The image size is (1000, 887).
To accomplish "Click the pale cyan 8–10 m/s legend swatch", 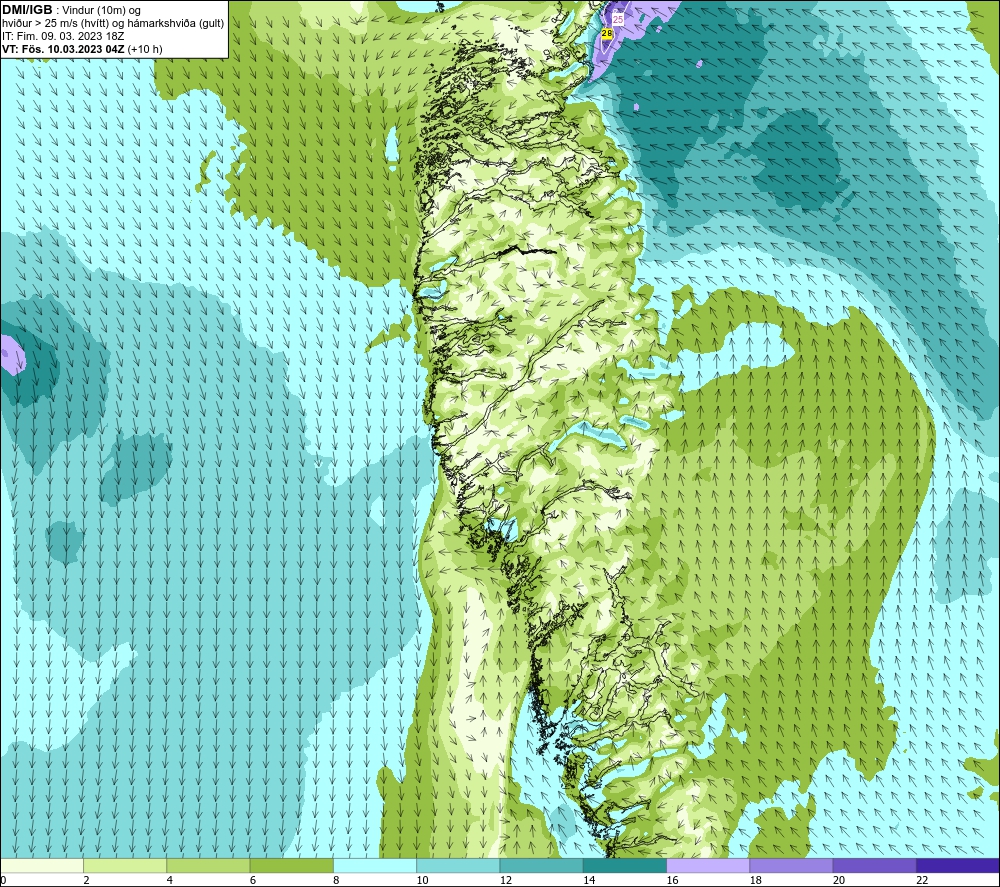I will (x=375, y=865).
